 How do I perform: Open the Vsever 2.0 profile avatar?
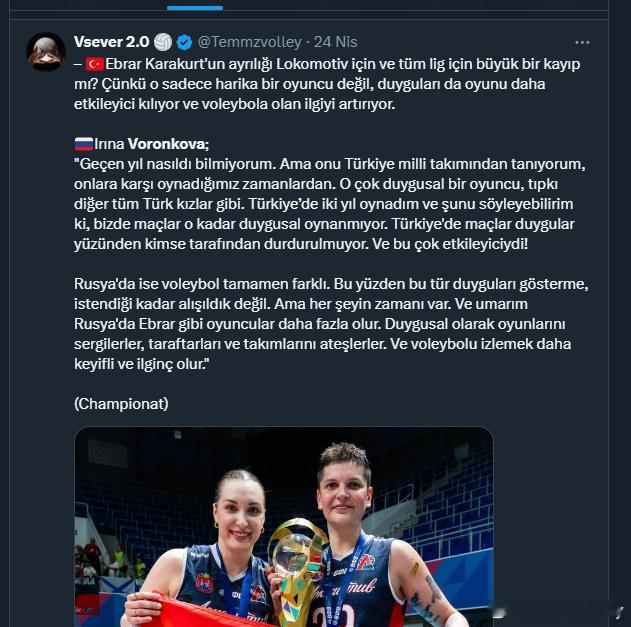click(x=46, y=52)
